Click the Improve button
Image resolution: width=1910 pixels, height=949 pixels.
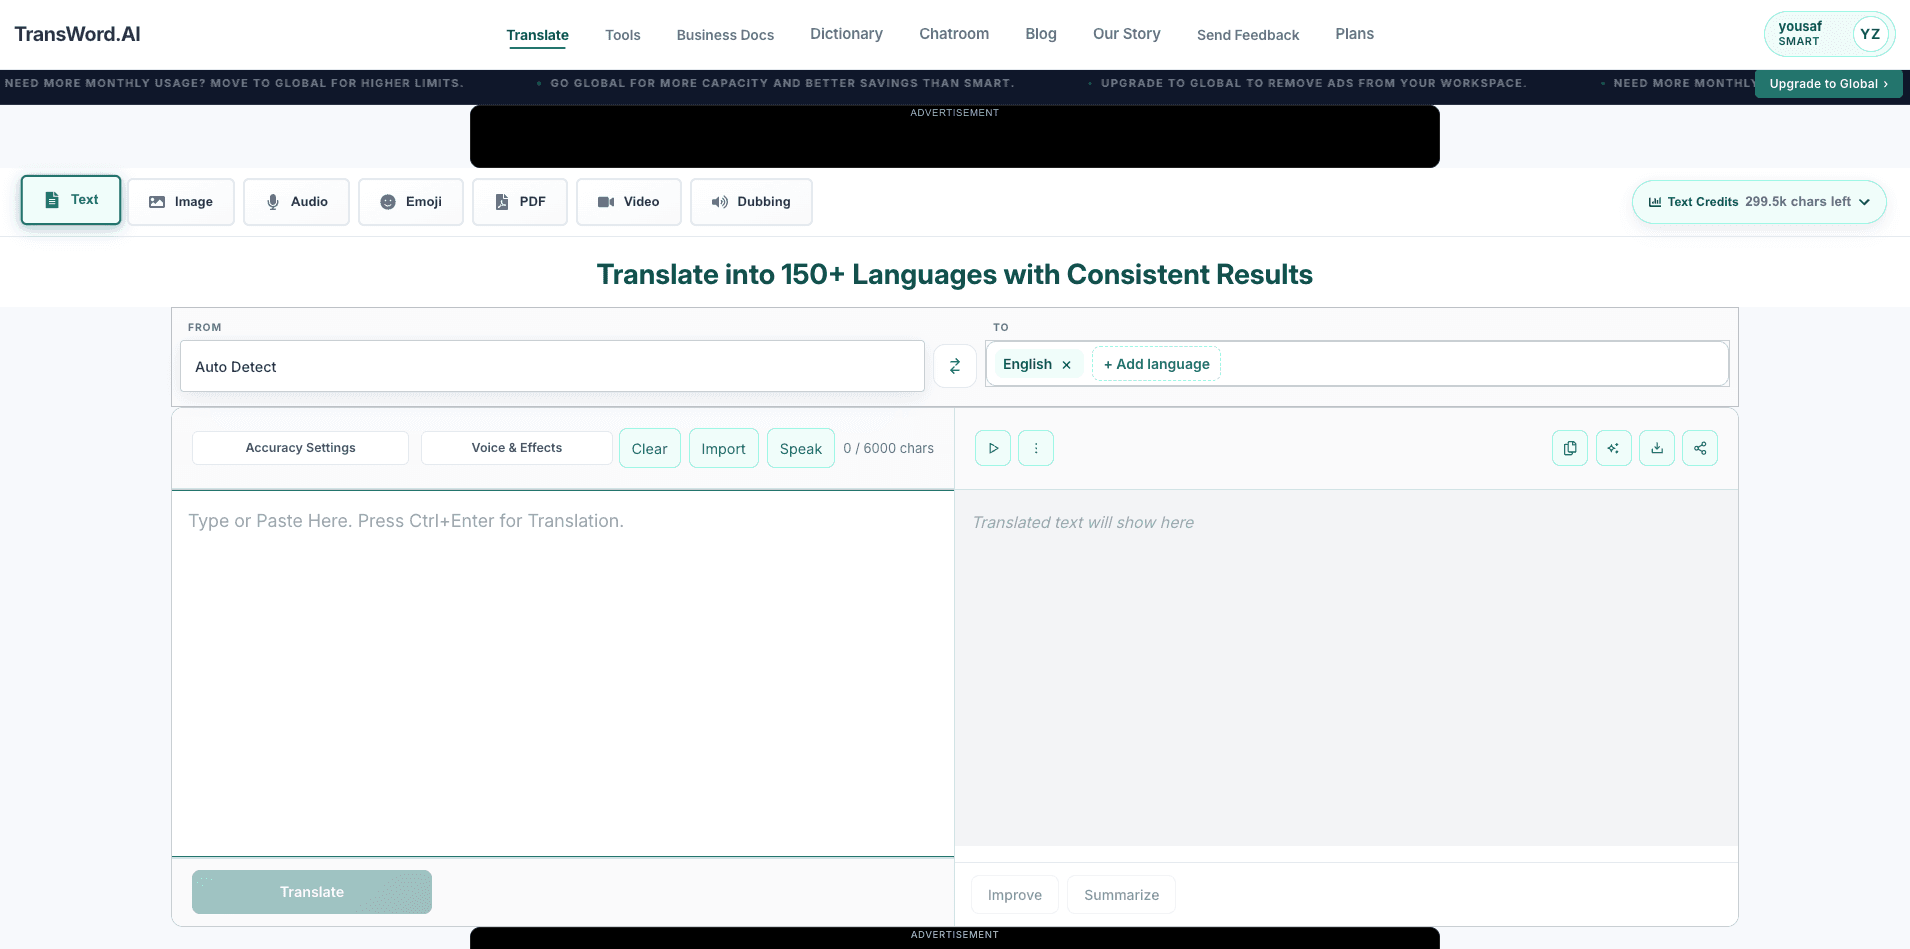pyautogui.click(x=1015, y=895)
